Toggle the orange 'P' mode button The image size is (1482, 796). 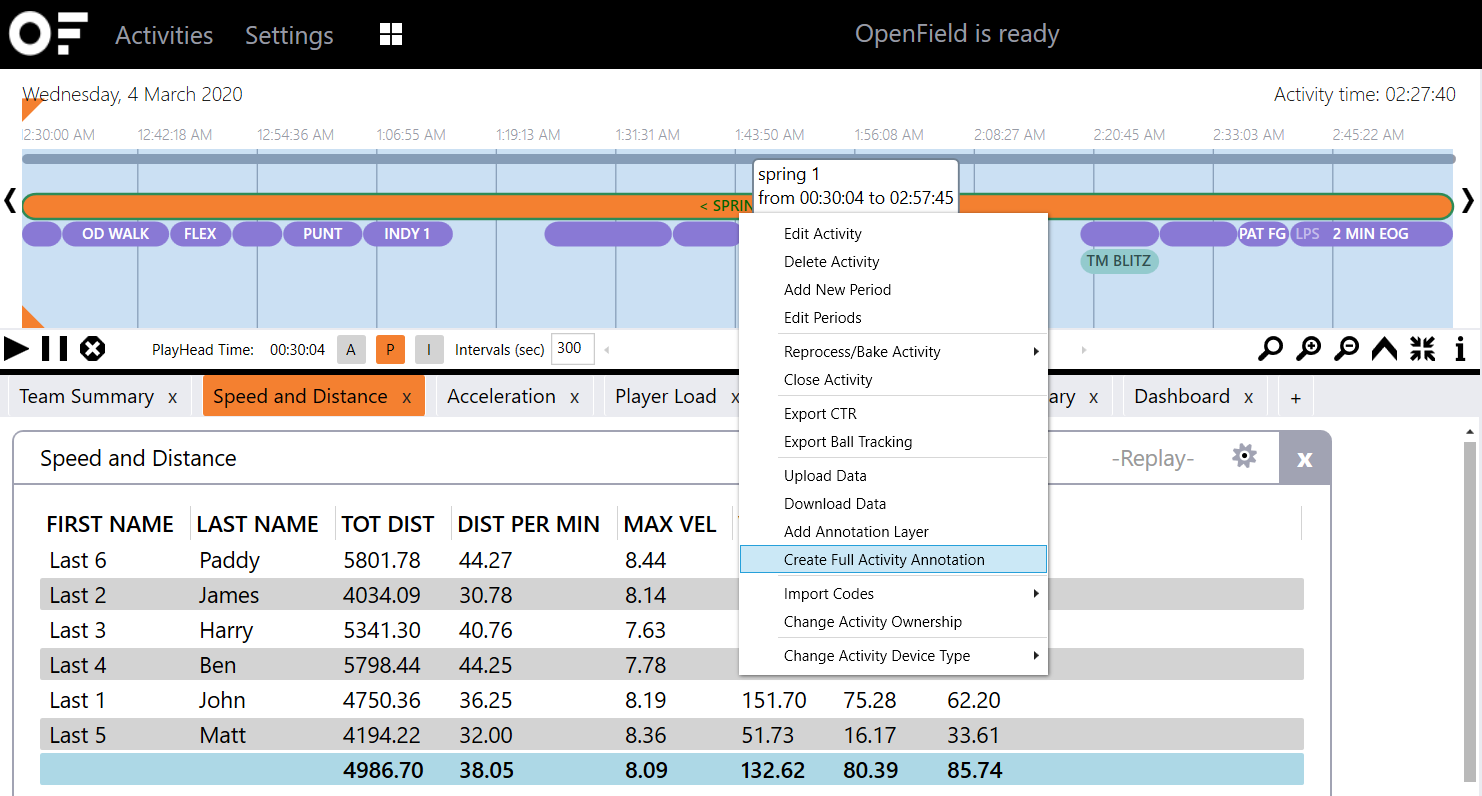point(390,349)
